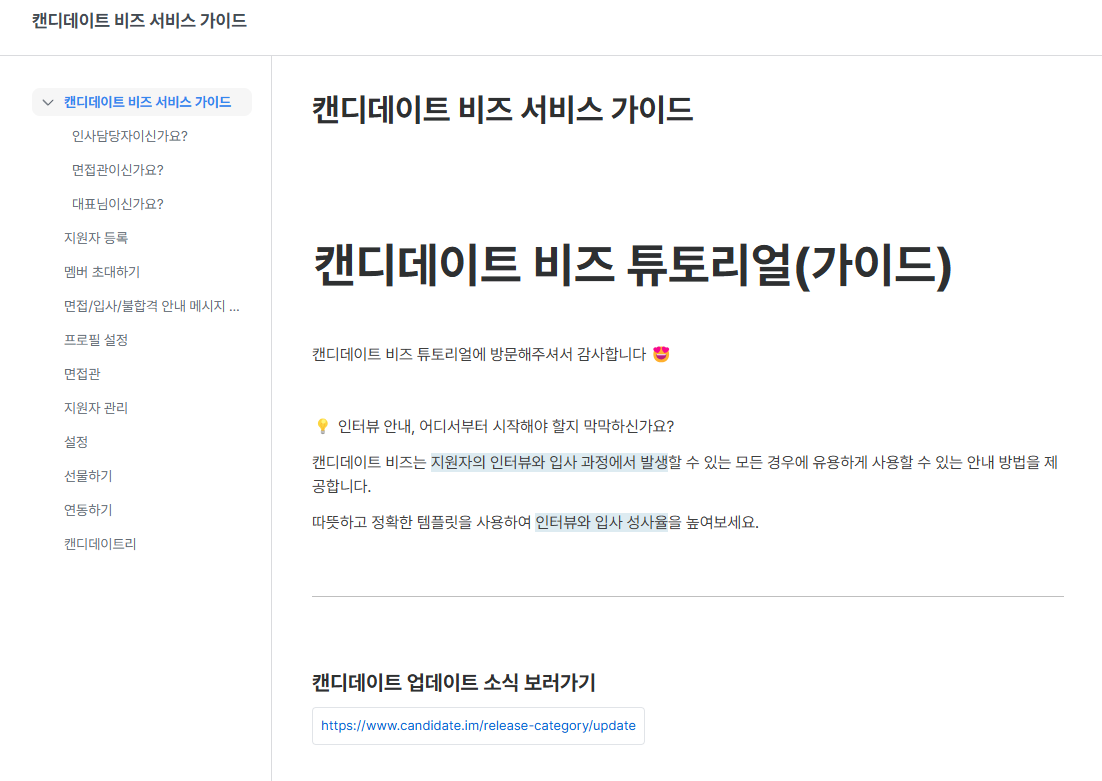The image size is (1102, 781).
Task: Collapse the 캔디데이트 비즈 서비스 가이드 chevron
Action: click(48, 103)
